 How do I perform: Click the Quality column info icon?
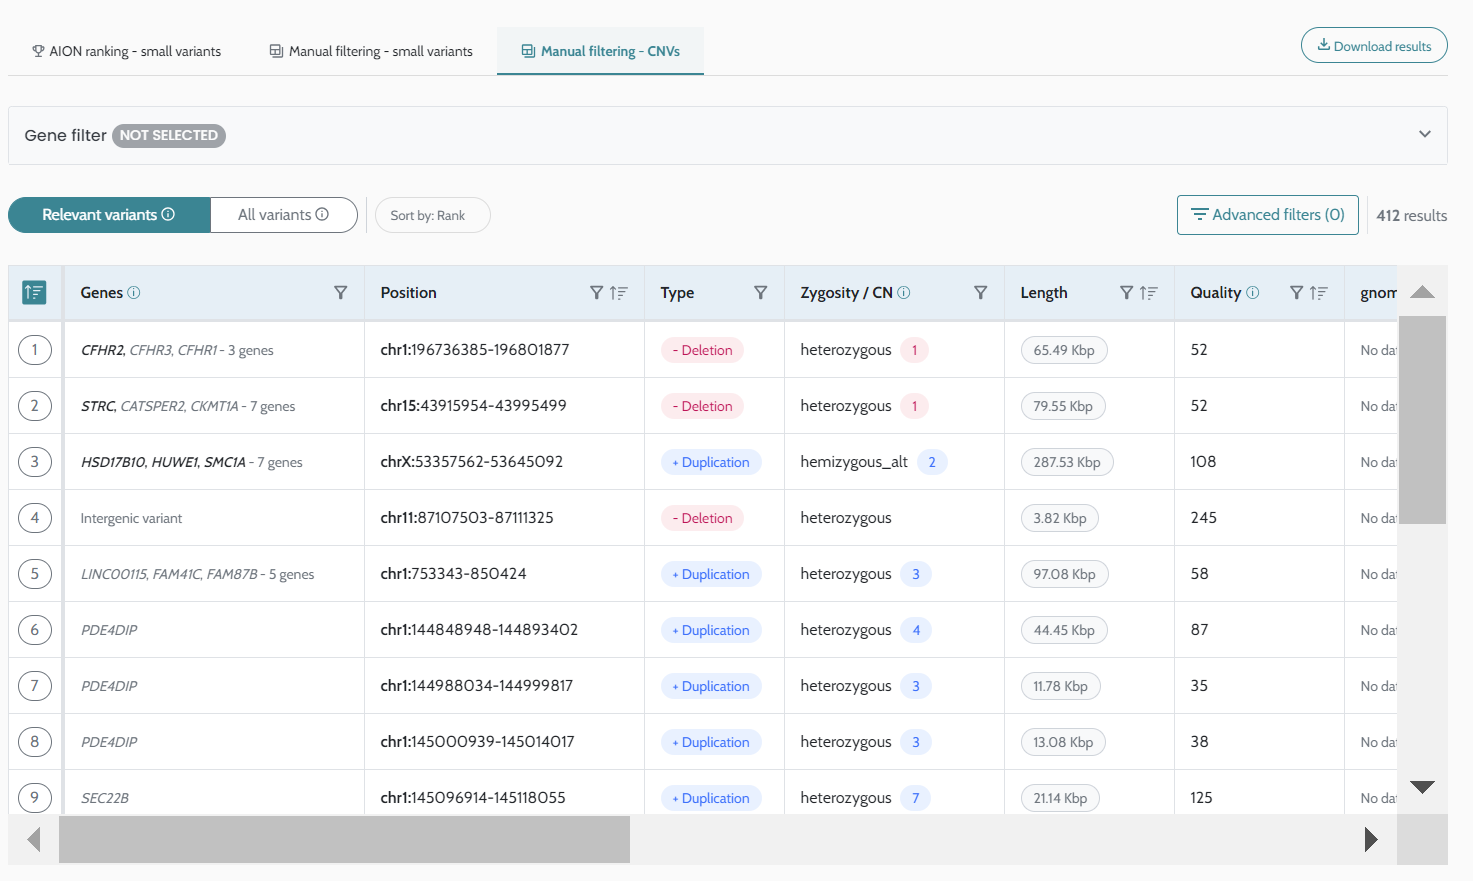(1253, 293)
